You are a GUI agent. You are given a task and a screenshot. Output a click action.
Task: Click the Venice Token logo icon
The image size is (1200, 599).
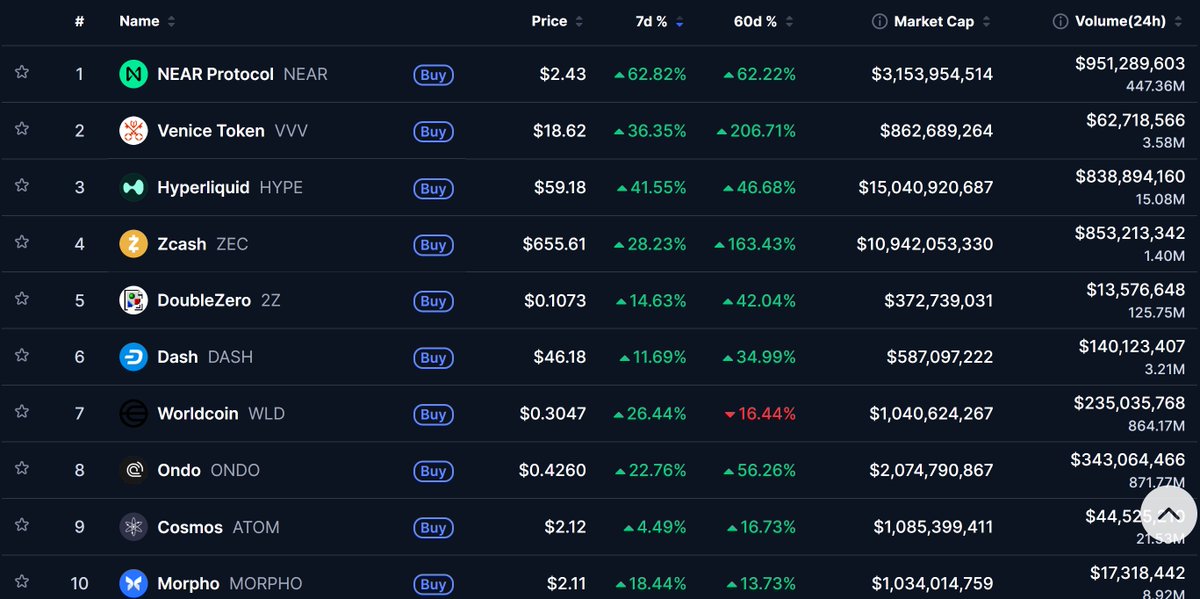tap(133, 131)
